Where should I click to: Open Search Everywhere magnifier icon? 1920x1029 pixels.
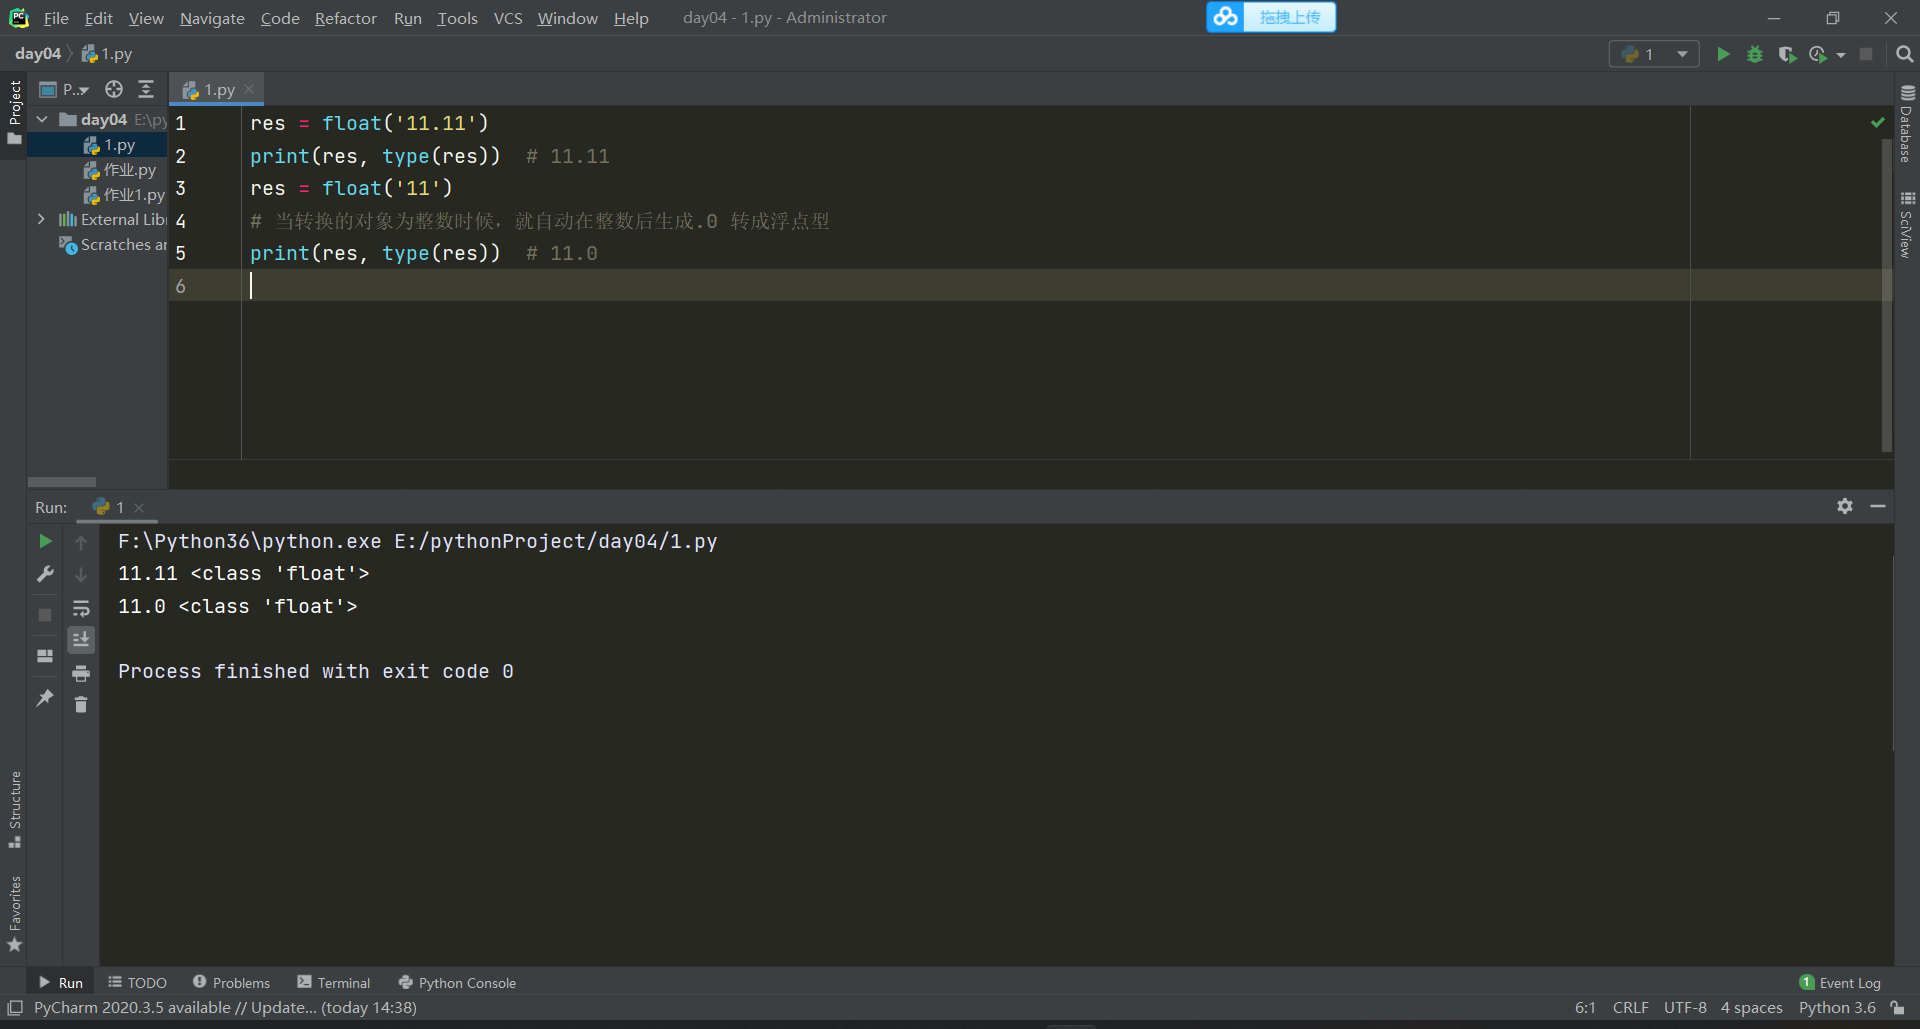click(x=1905, y=54)
